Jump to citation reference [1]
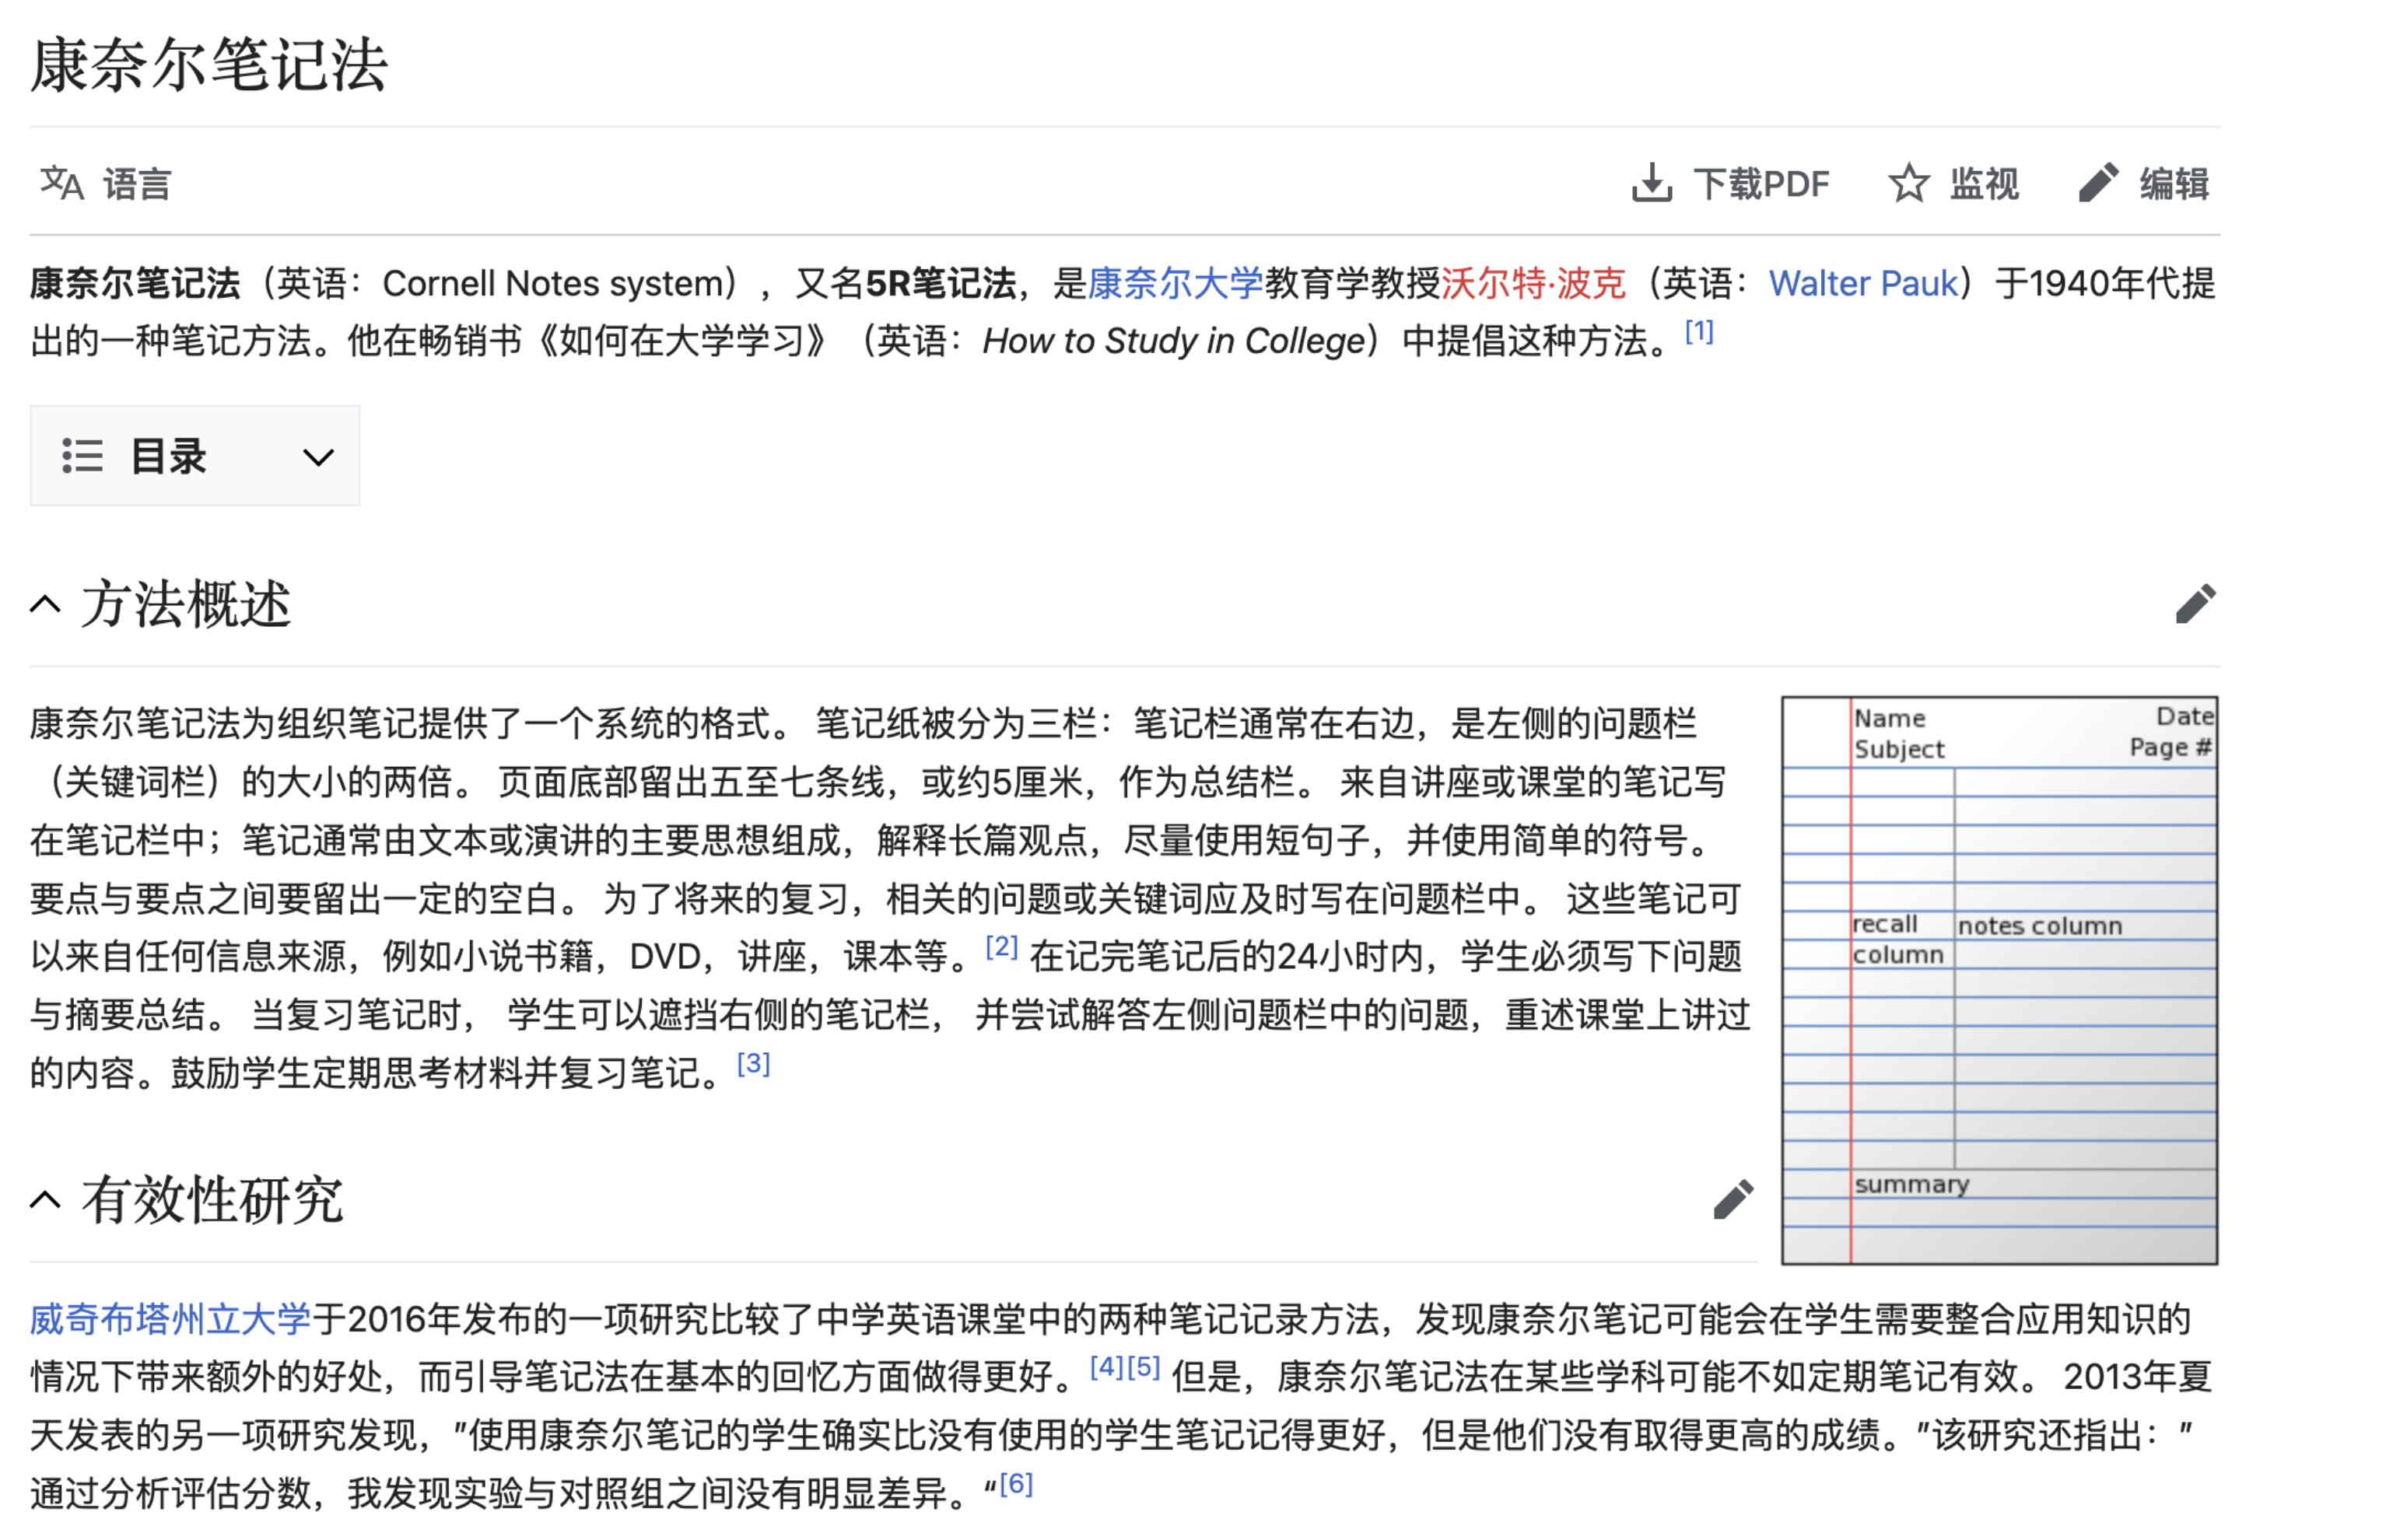The image size is (2393, 1540). click(1699, 331)
